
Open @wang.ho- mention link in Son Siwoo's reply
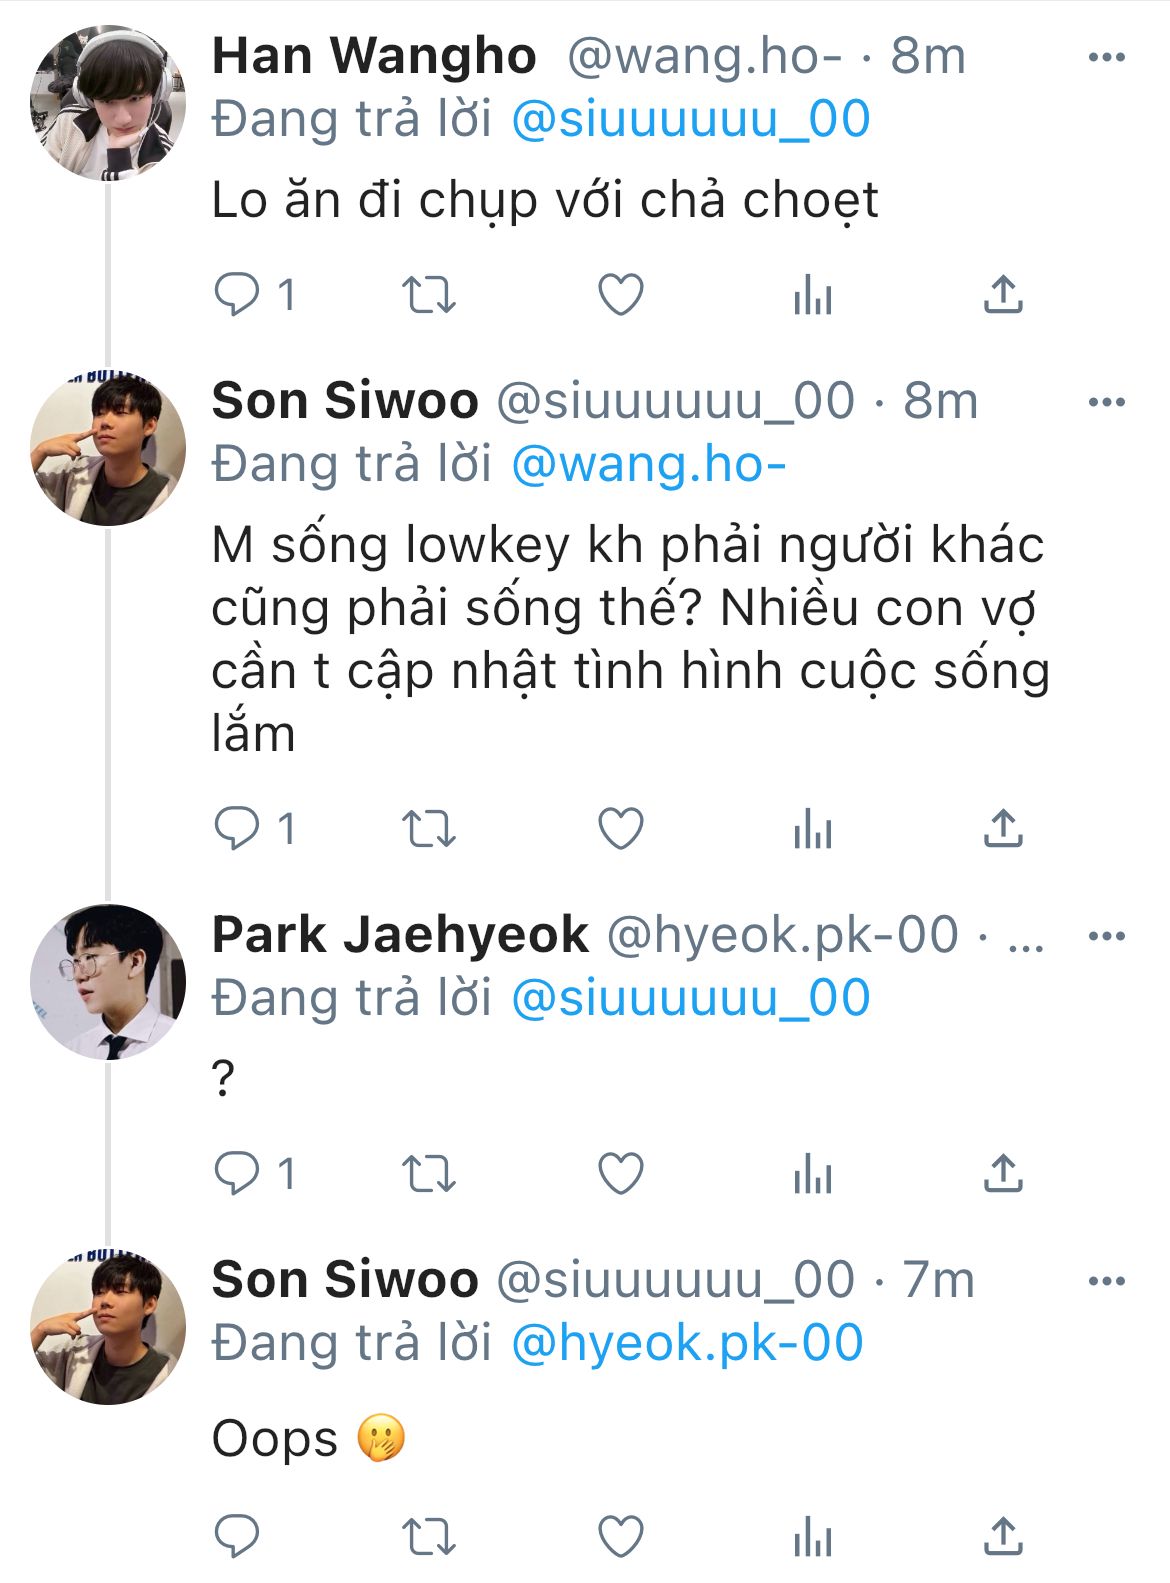[648, 465]
